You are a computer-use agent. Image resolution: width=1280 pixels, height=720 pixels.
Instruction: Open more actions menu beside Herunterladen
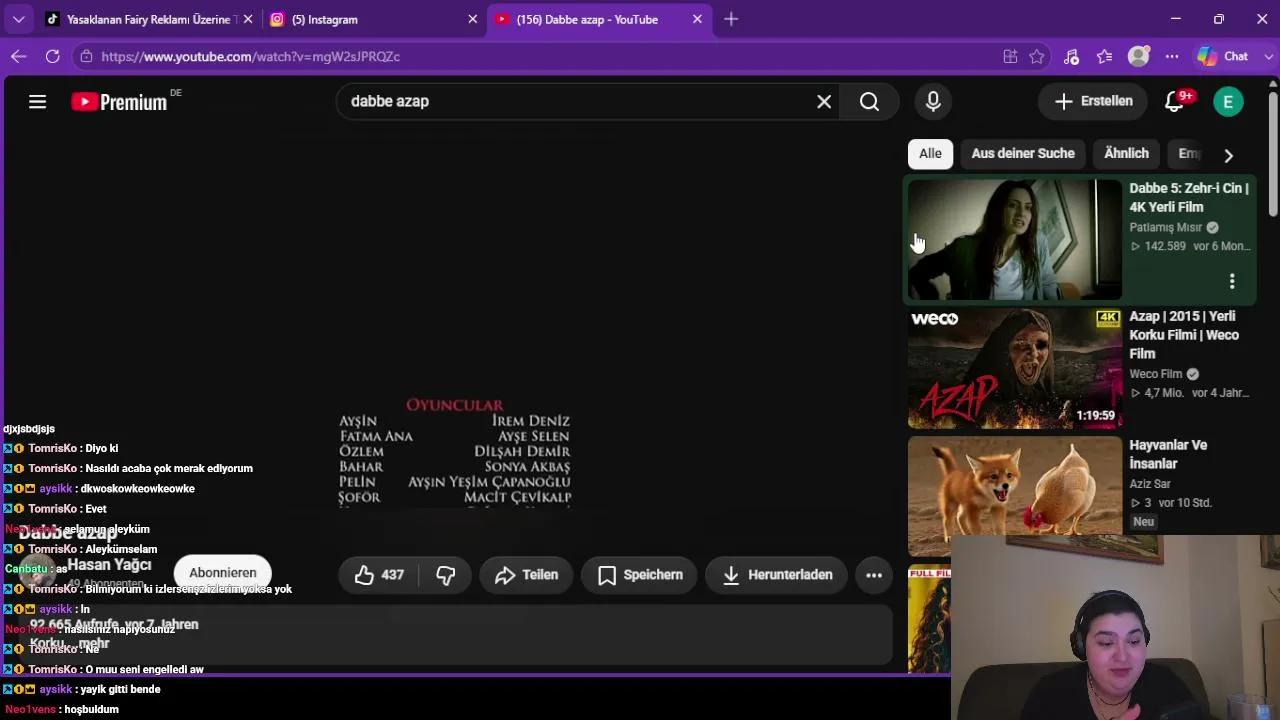point(874,575)
